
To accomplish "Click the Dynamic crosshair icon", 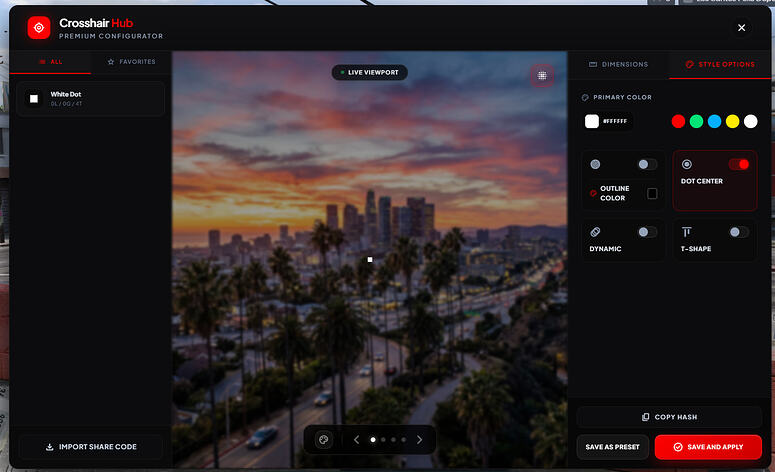I will tap(595, 232).
